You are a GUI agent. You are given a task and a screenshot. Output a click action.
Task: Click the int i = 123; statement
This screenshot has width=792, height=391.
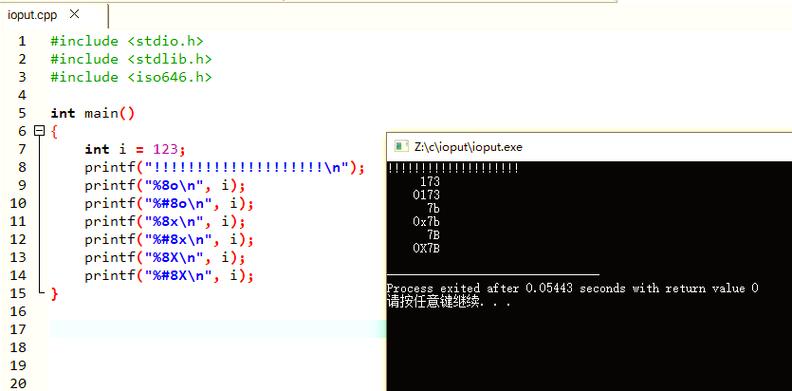coord(135,149)
